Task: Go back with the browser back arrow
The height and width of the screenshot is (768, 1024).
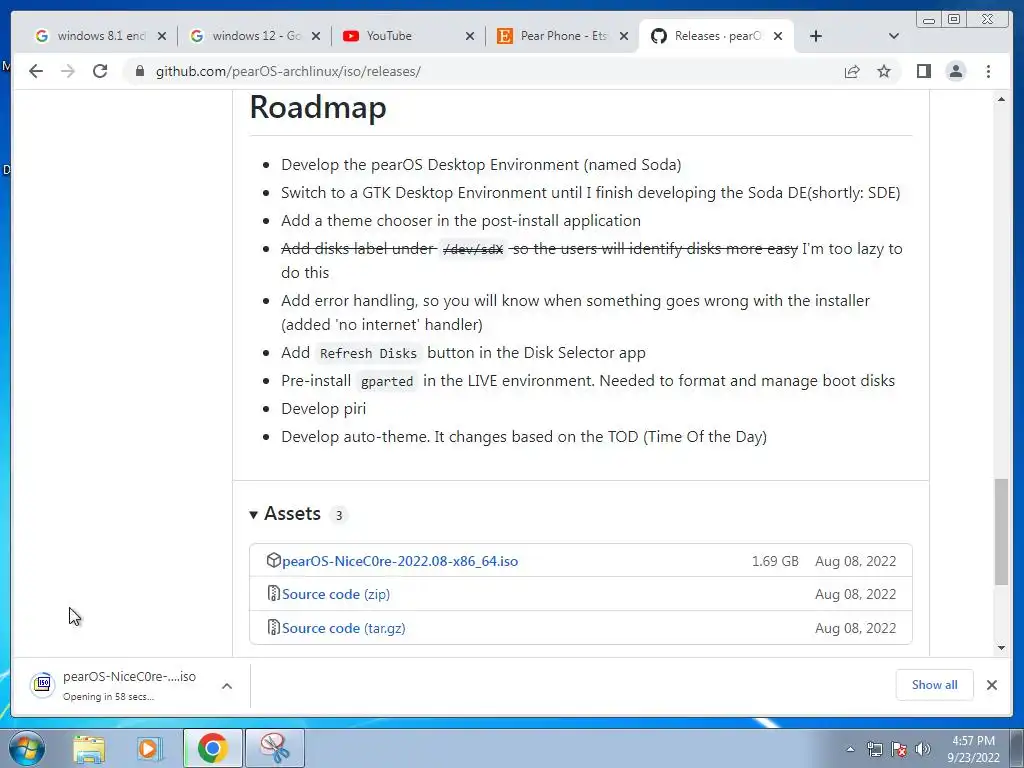Action: pos(36,71)
